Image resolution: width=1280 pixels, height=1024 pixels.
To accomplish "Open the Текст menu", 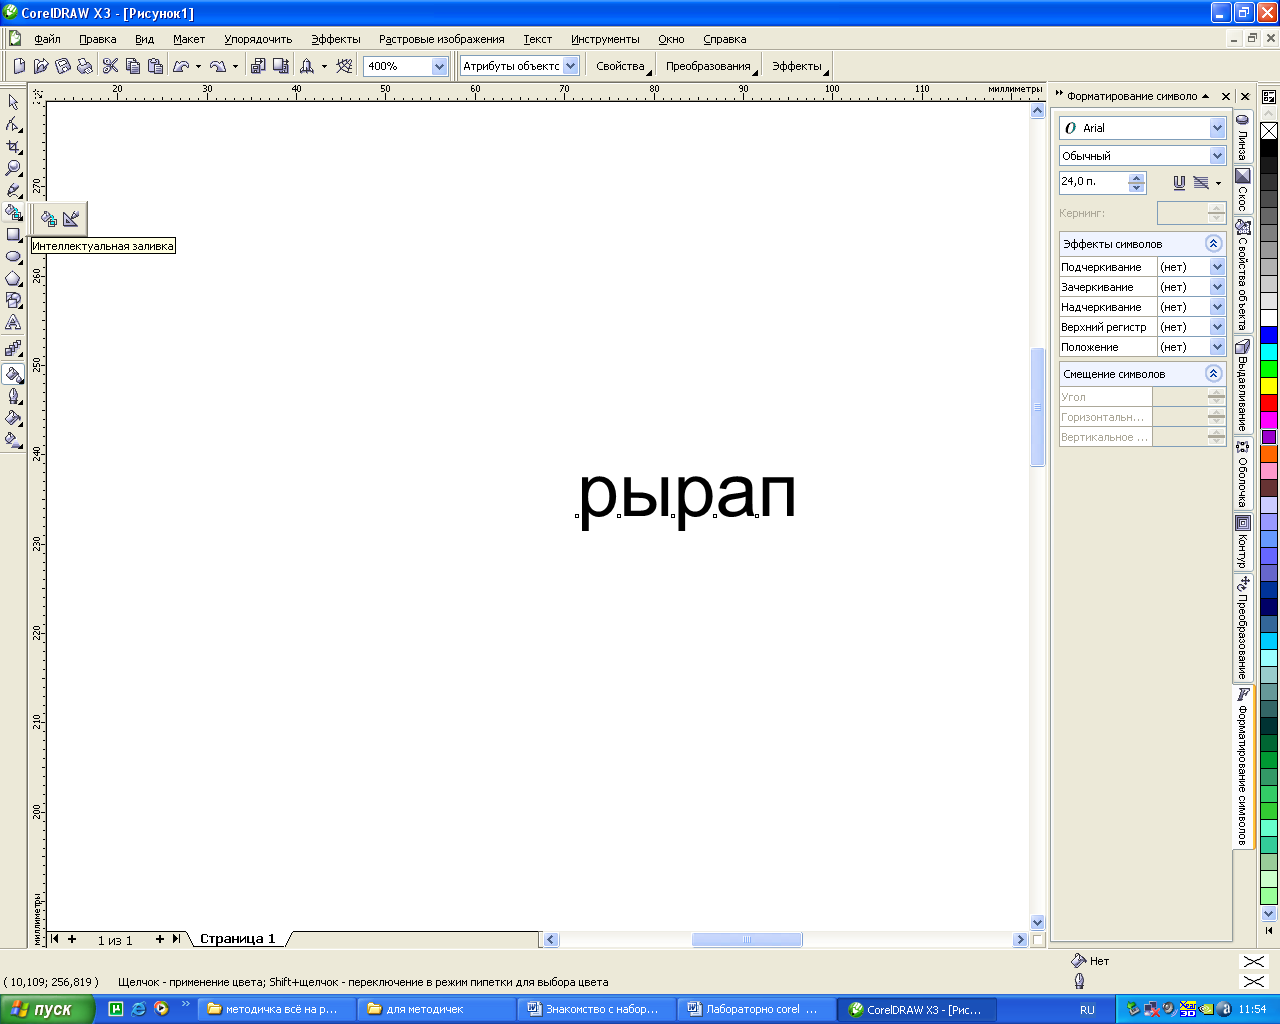I will point(537,39).
